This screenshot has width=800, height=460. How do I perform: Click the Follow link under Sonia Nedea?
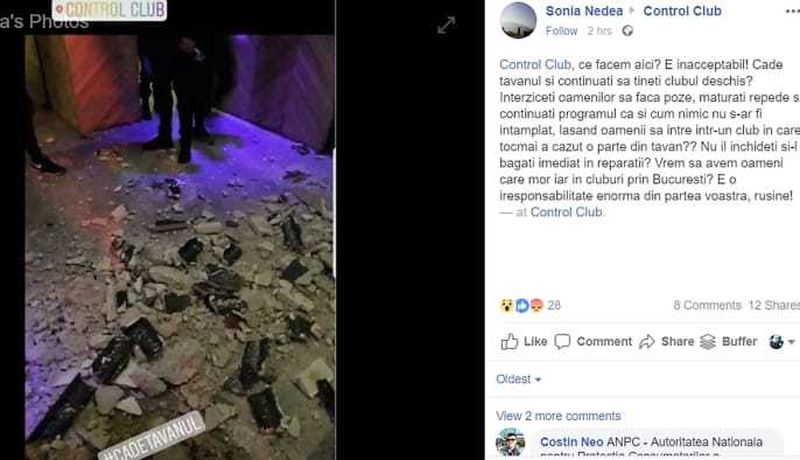pos(561,31)
